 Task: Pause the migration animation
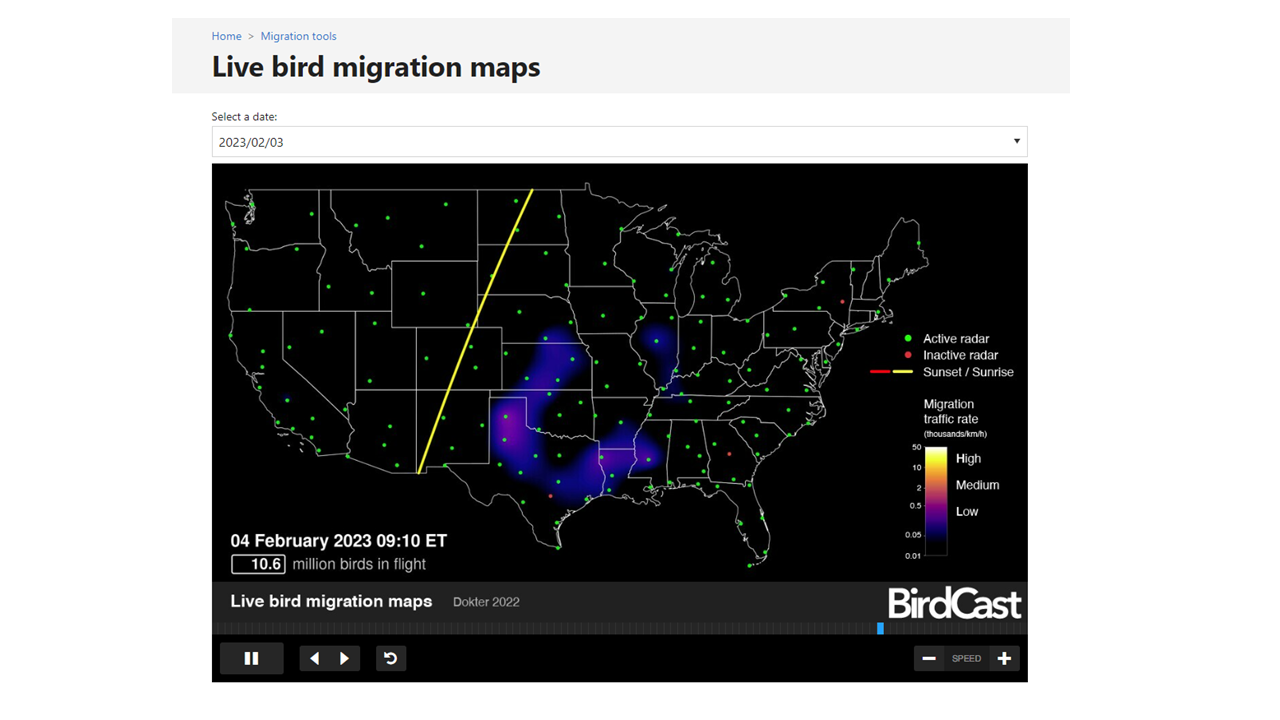coord(250,658)
